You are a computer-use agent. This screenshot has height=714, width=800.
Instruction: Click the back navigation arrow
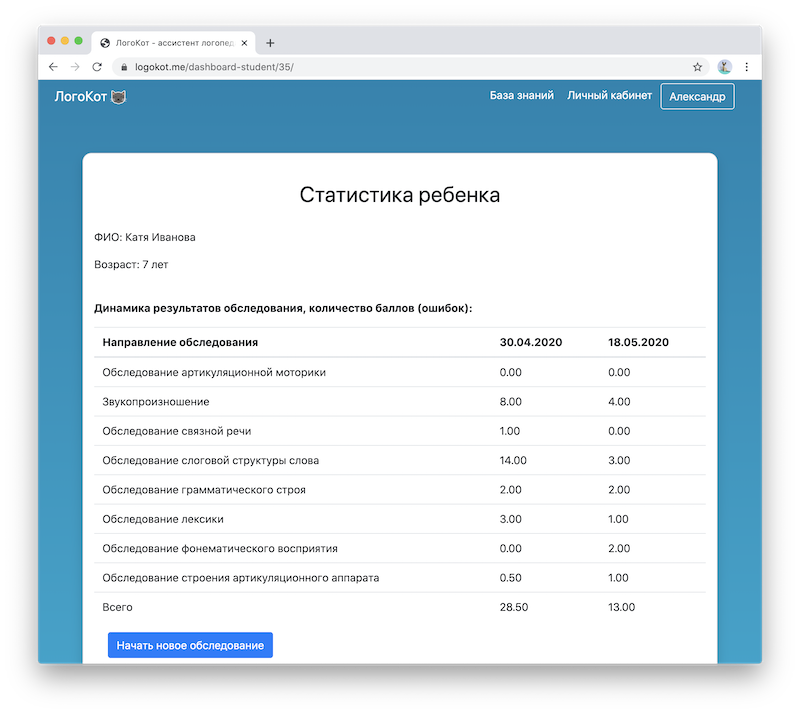click(x=52, y=66)
